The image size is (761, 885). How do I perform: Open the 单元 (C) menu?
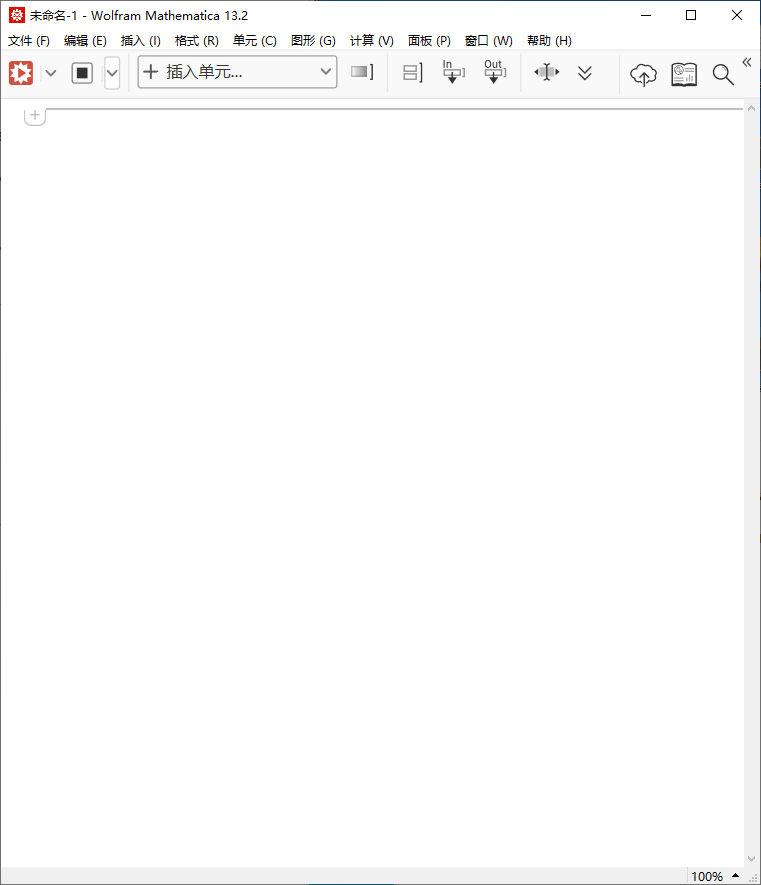pos(255,41)
